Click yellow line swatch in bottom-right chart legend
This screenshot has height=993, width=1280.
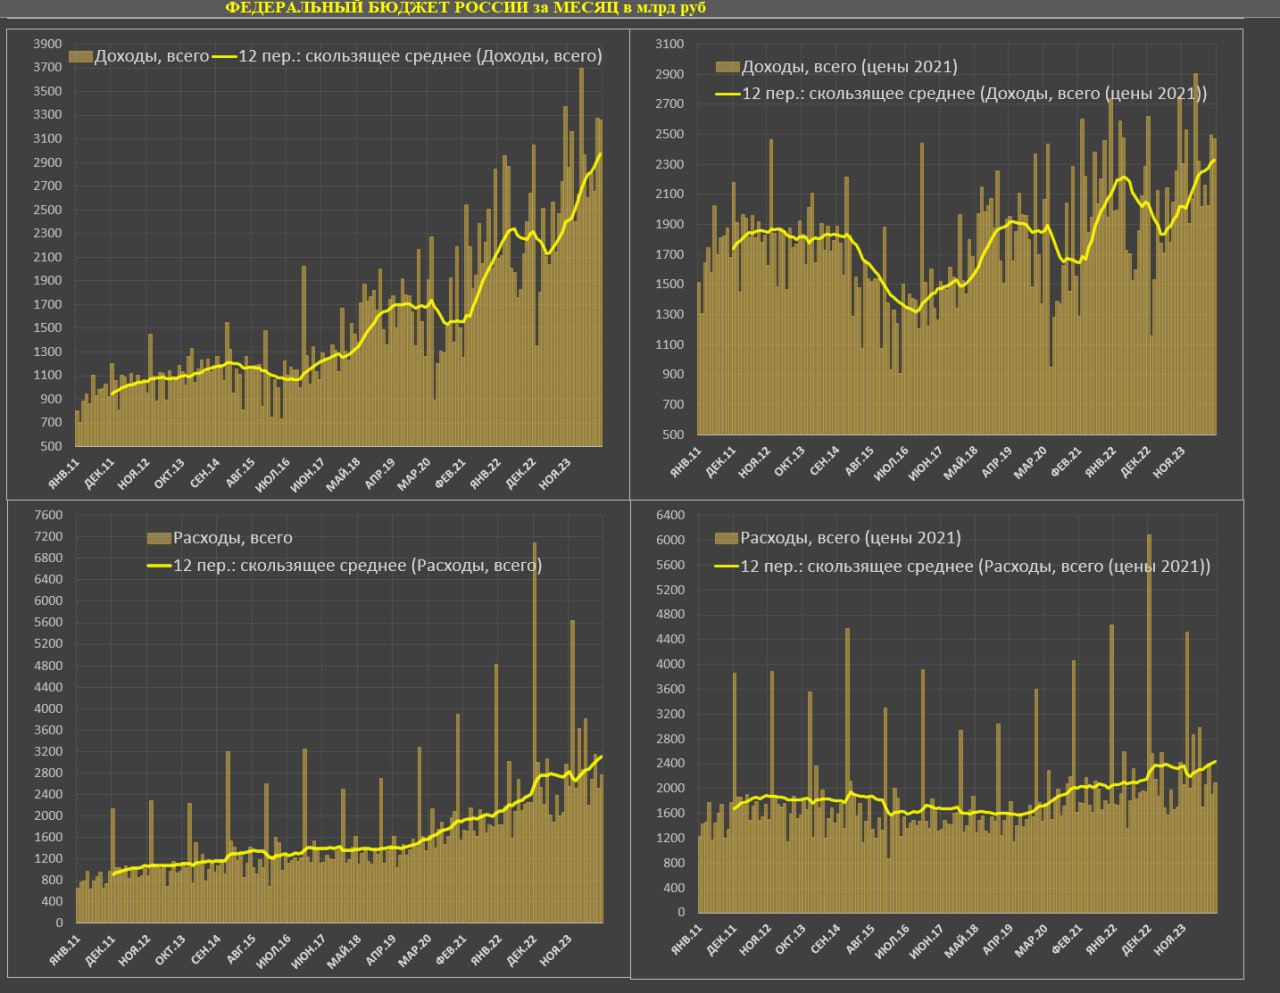point(727,566)
